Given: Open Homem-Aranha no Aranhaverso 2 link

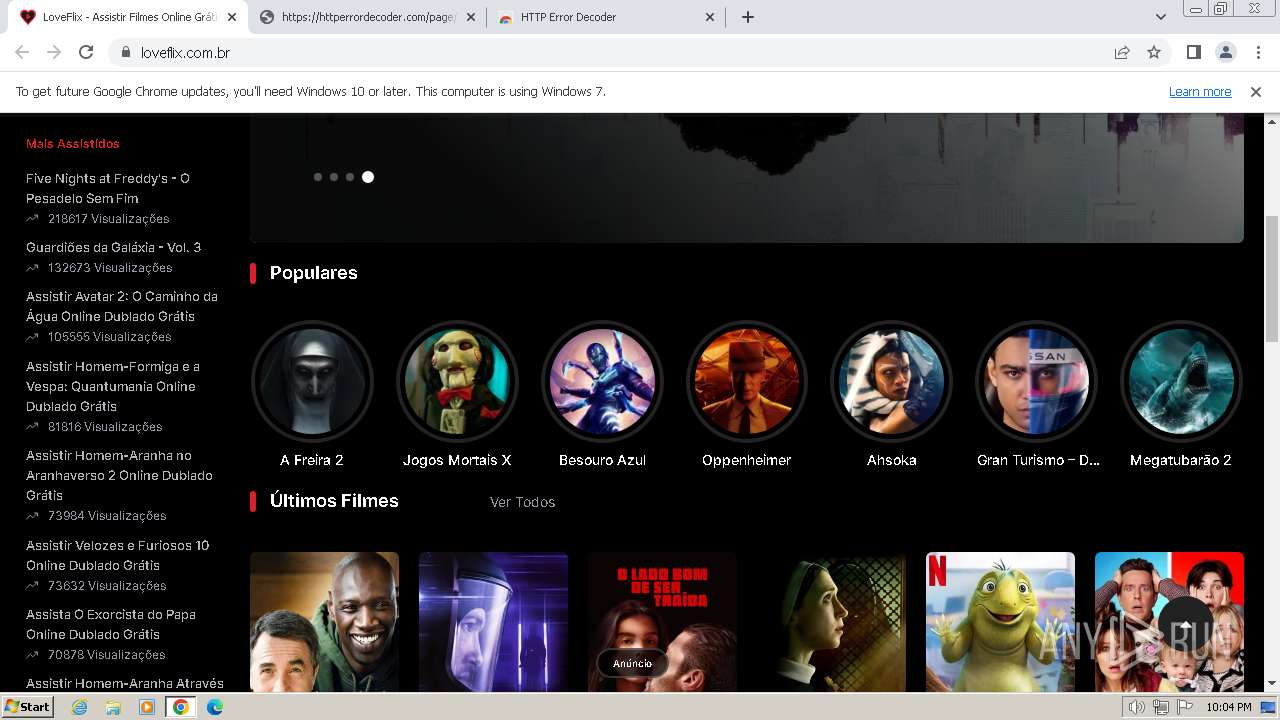Looking at the screenshot, I should pyautogui.click(x=119, y=475).
